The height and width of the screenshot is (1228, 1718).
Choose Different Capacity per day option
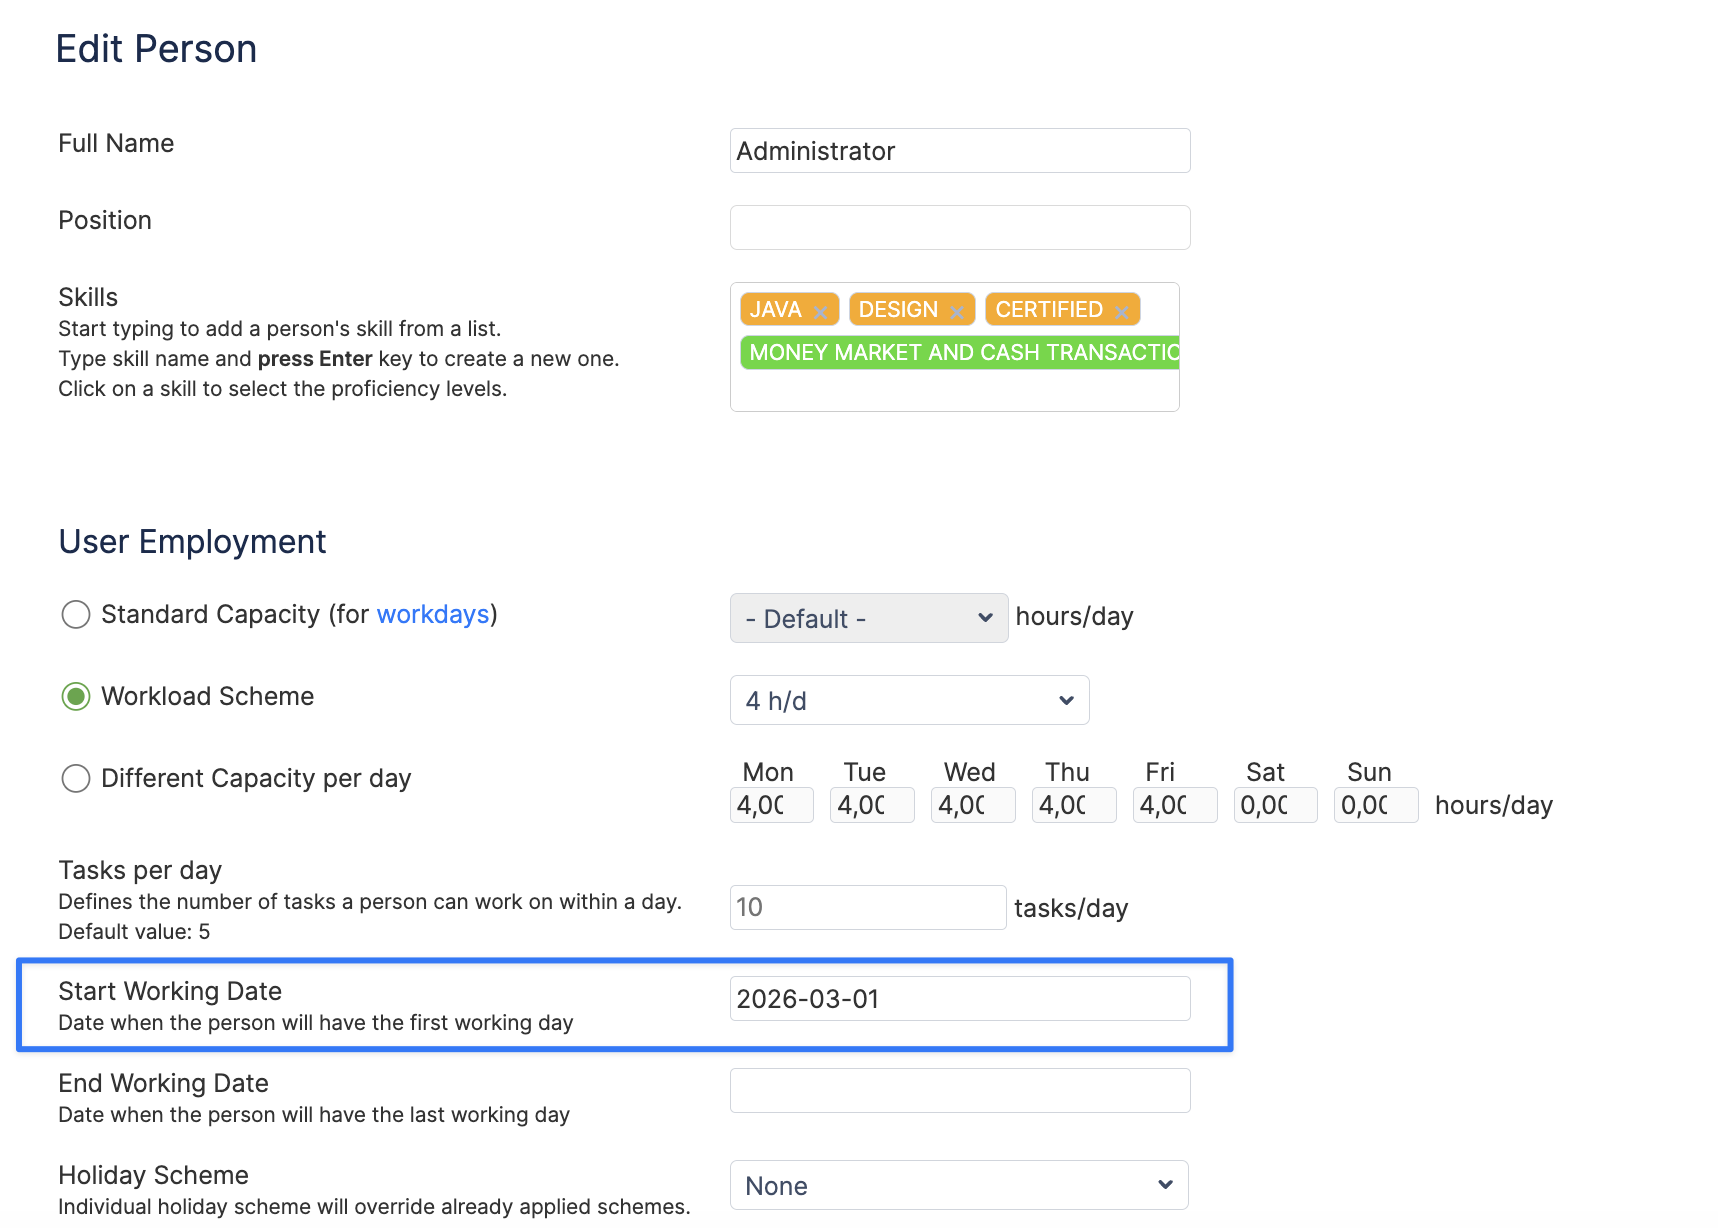coord(76,778)
